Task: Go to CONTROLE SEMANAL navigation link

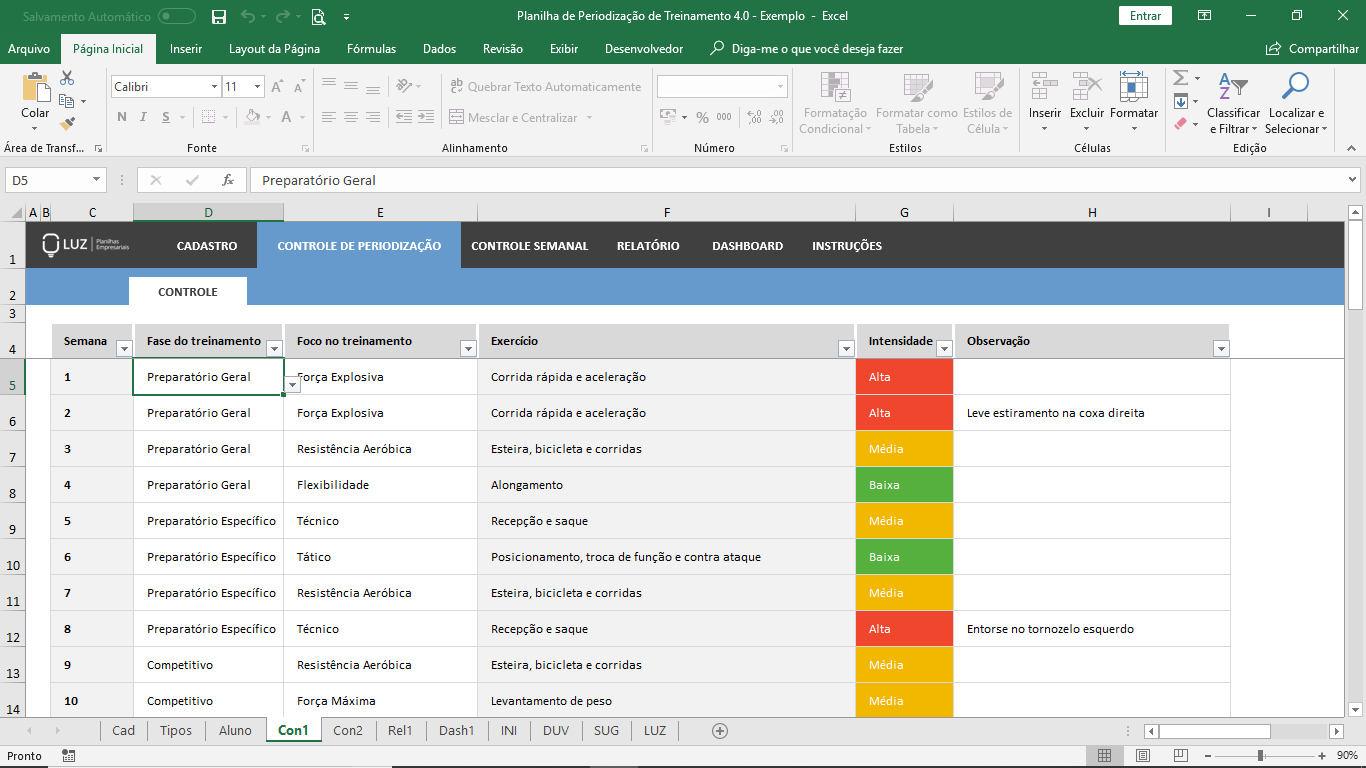Action: click(530, 246)
